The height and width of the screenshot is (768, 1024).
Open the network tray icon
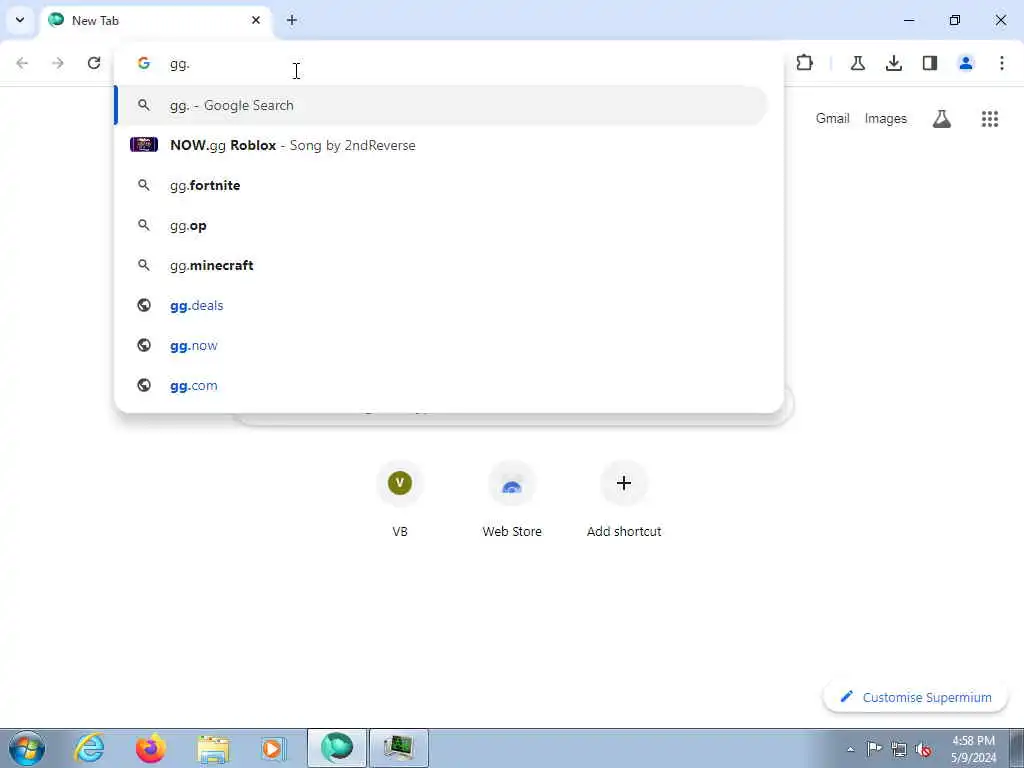click(x=899, y=749)
